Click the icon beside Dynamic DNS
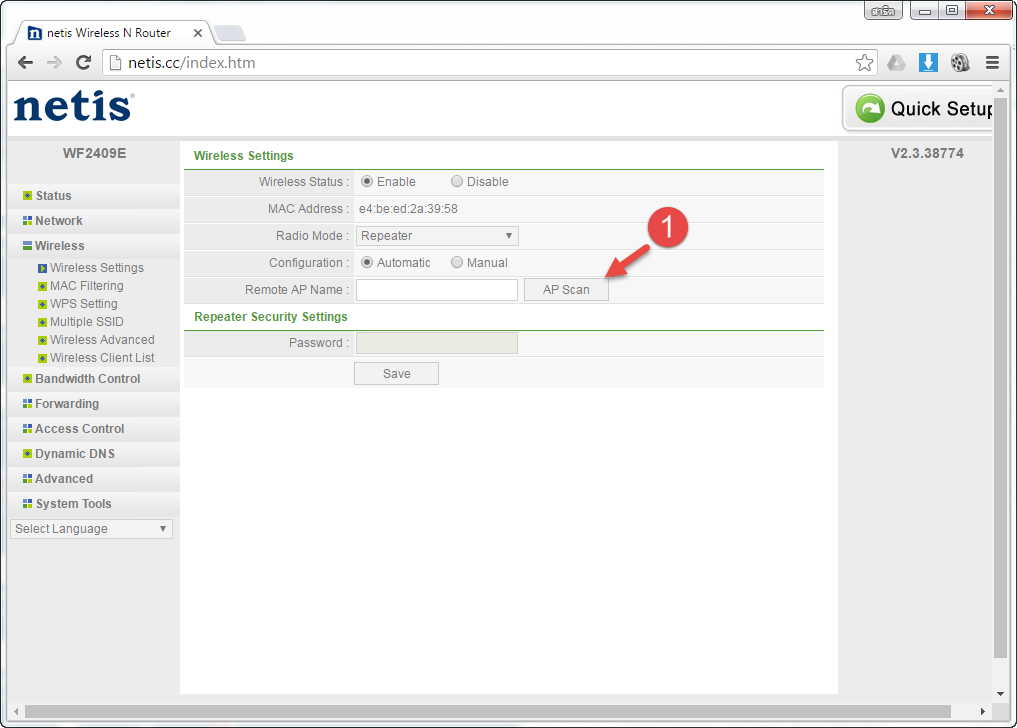This screenshot has width=1017, height=728. coord(27,454)
